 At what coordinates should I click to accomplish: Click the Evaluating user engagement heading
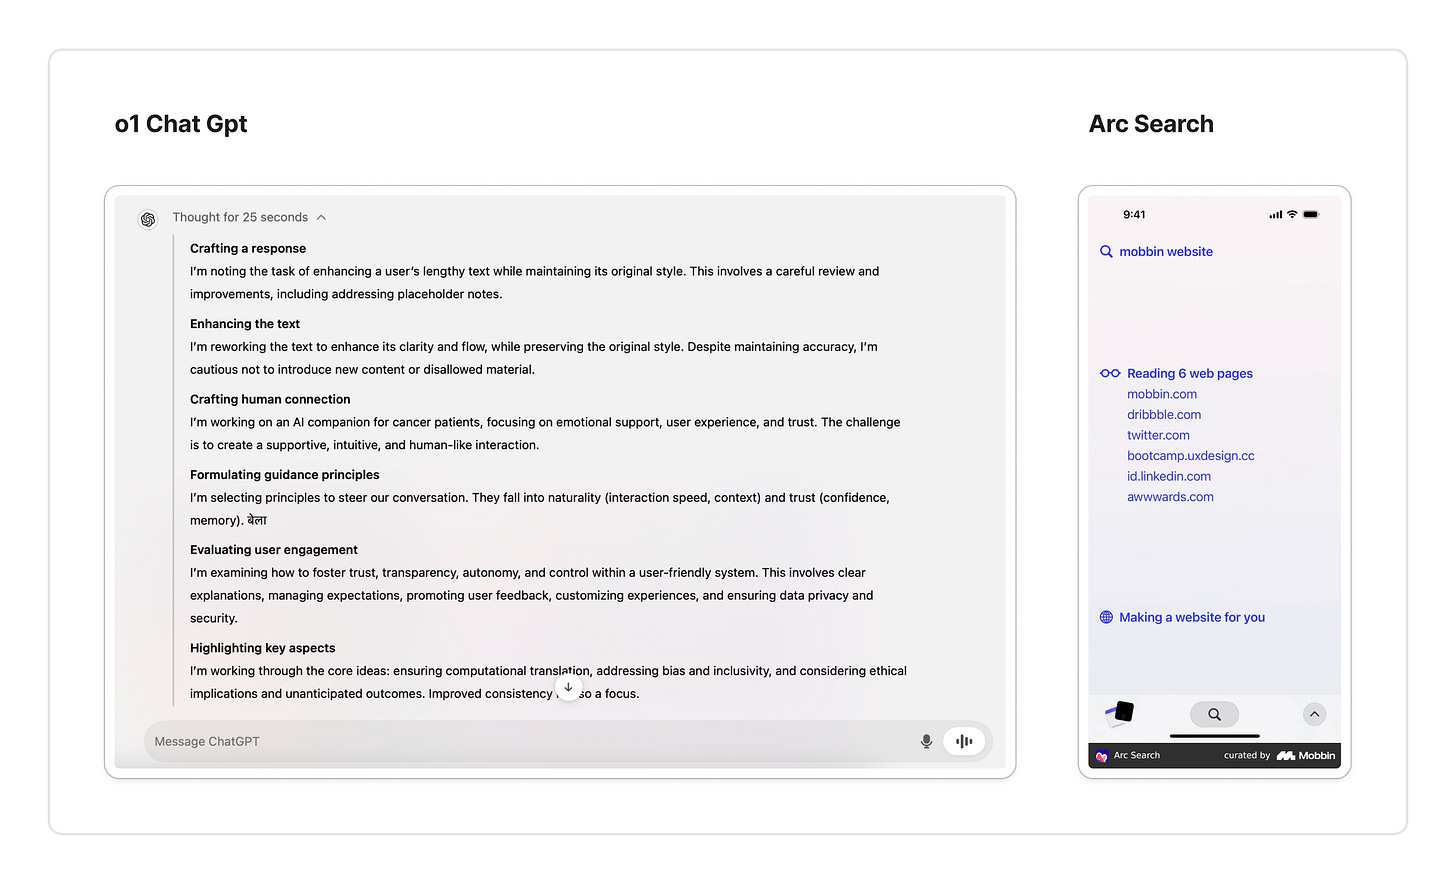click(x=274, y=550)
